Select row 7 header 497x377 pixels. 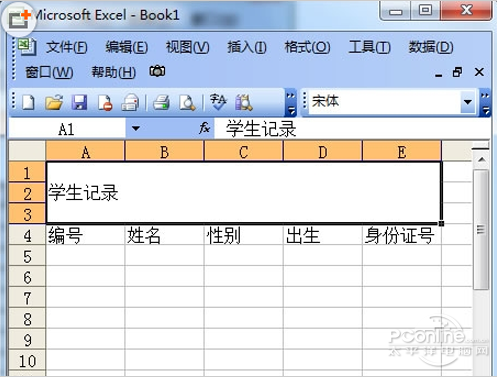(x=27, y=298)
